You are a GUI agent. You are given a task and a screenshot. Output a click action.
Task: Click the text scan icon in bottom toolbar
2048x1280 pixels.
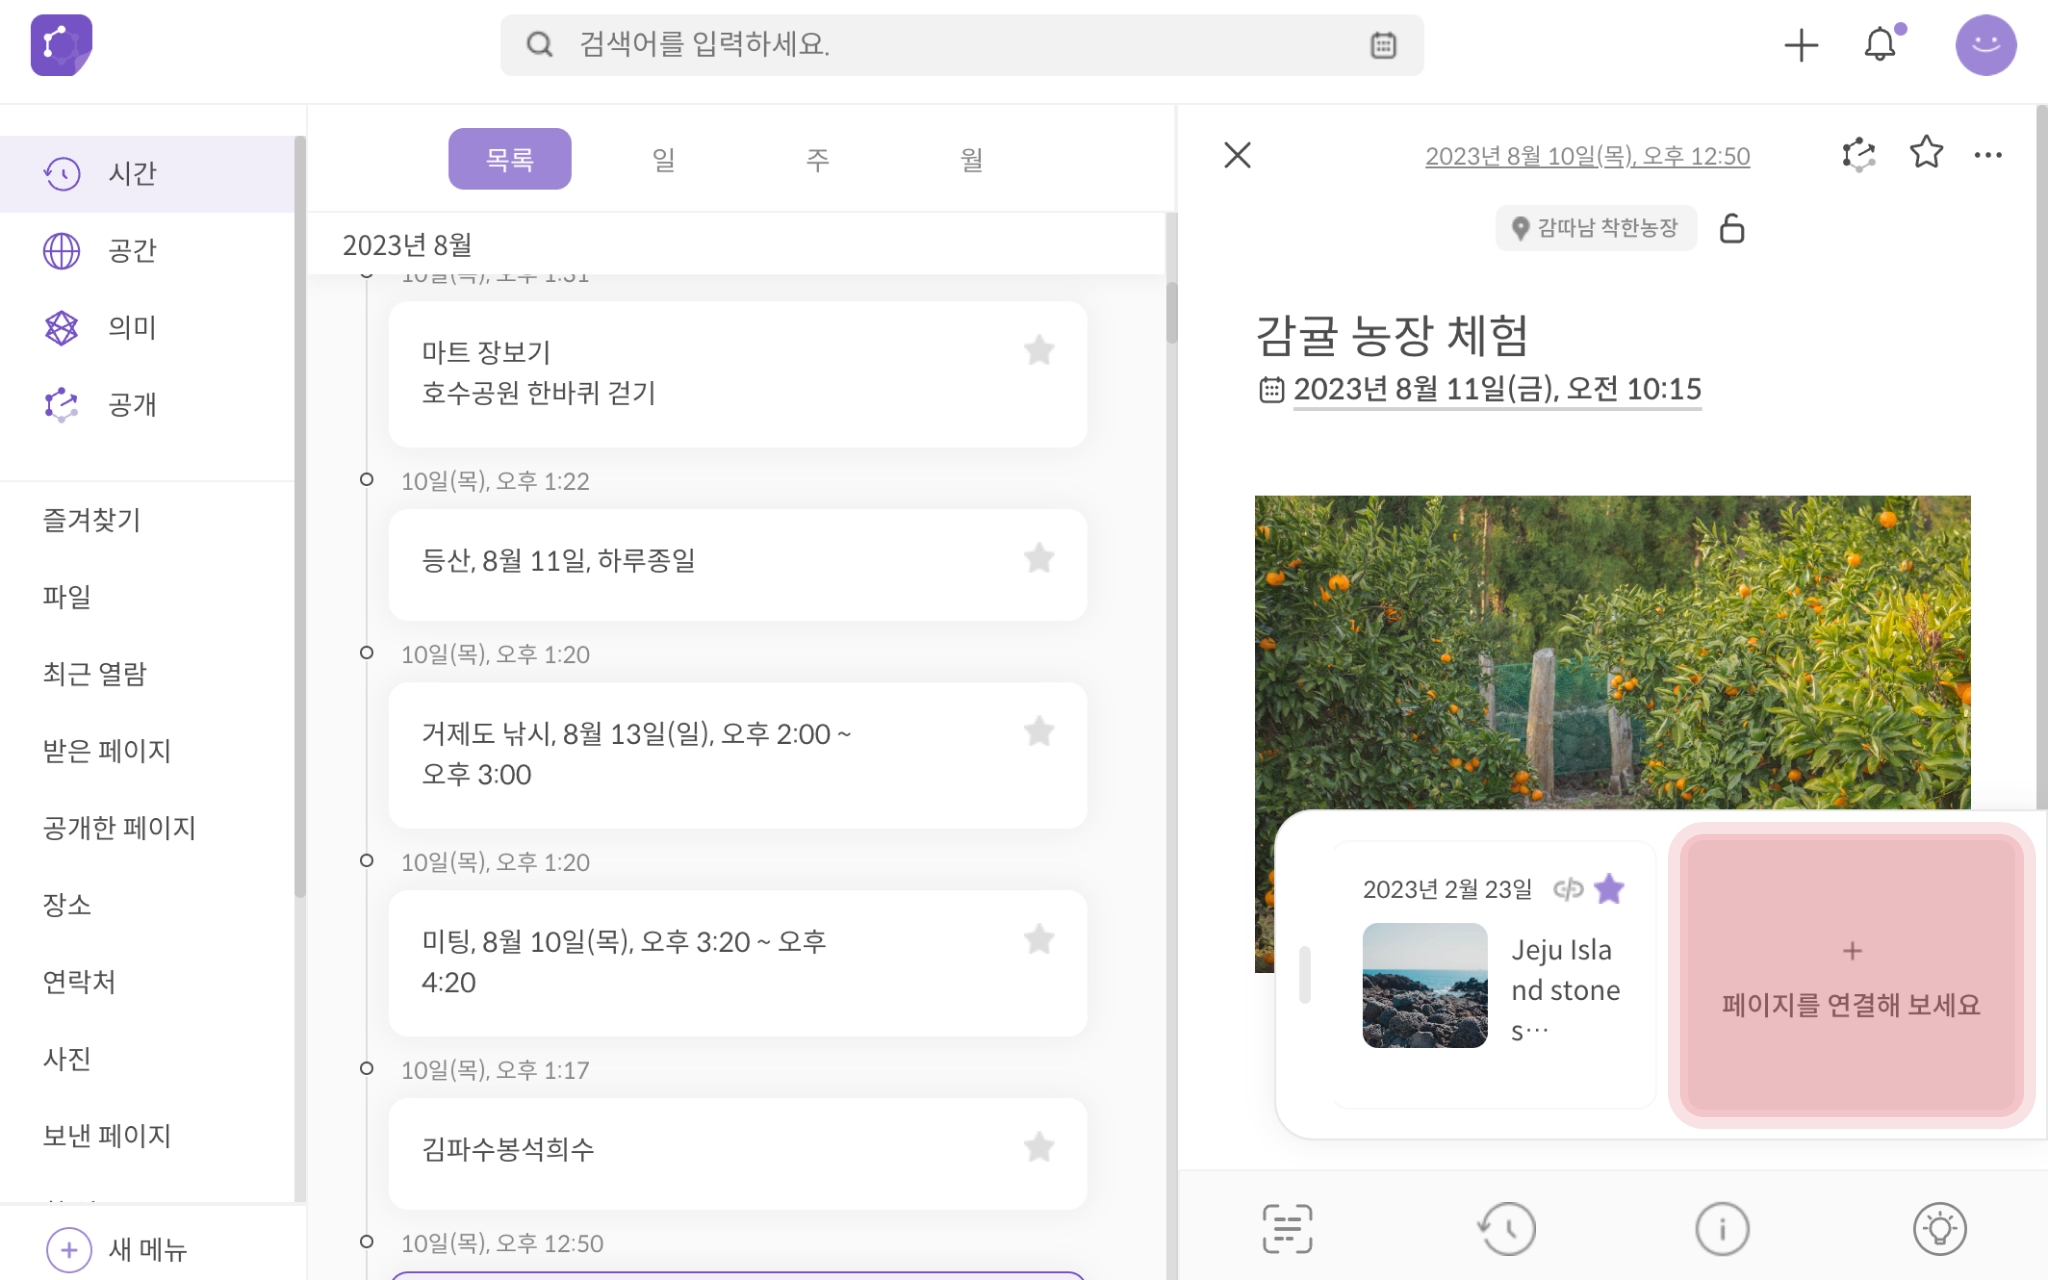[1287, 1229]
